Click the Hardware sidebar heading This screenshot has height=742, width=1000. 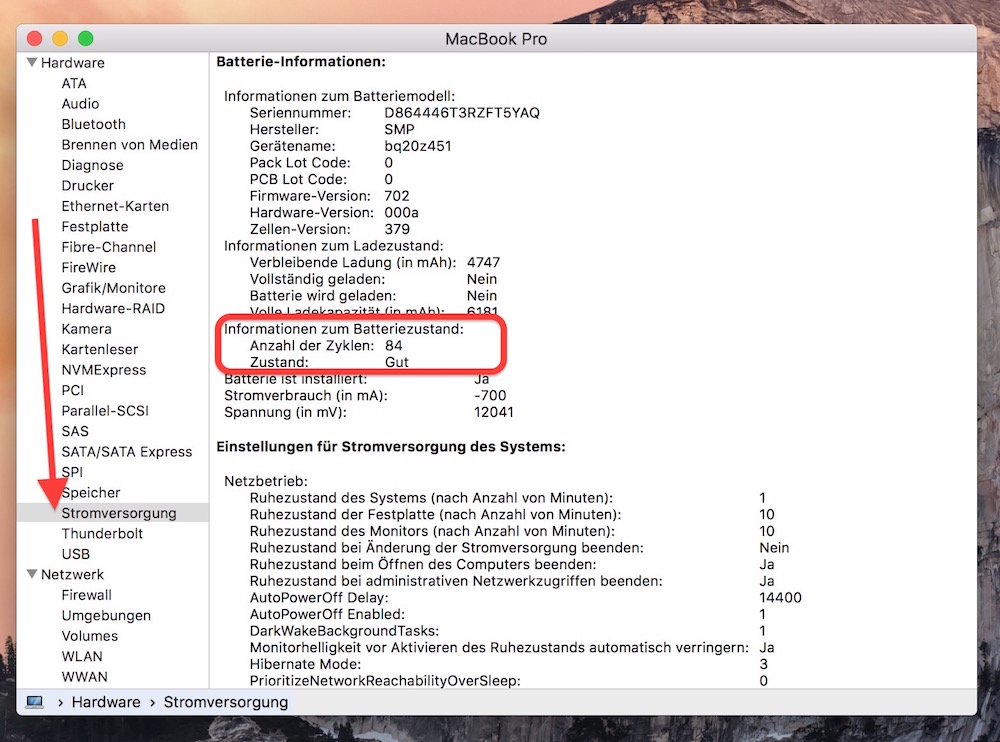pyautogui.click(x=73, y=63)
